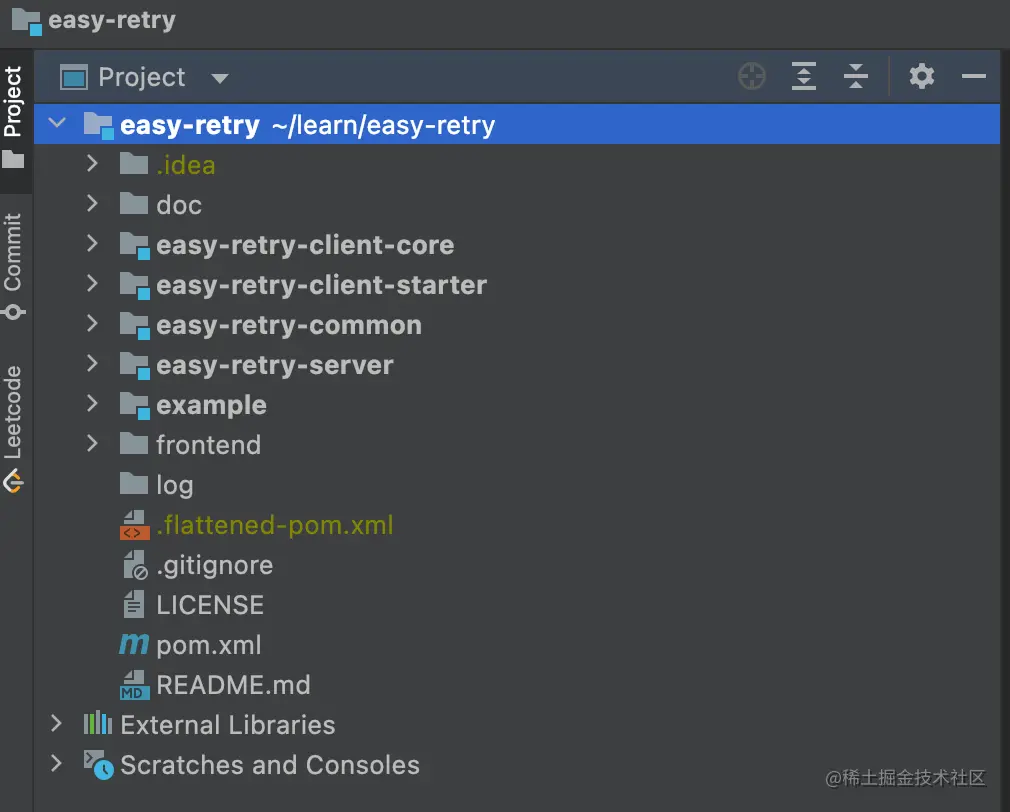The height and width of the screenshot is (812, 1010).
Task: Click the Project view label in panel header
Action: (x=142, y=77)
